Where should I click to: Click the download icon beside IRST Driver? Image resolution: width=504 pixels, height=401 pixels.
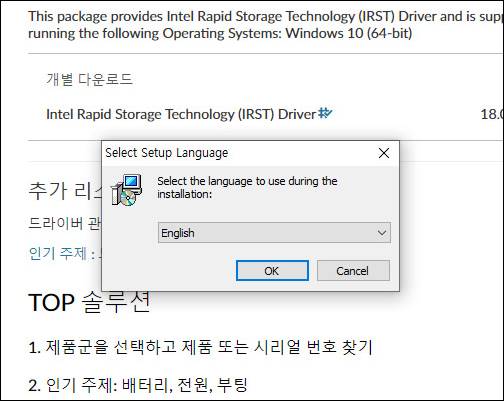coord(325,113)
